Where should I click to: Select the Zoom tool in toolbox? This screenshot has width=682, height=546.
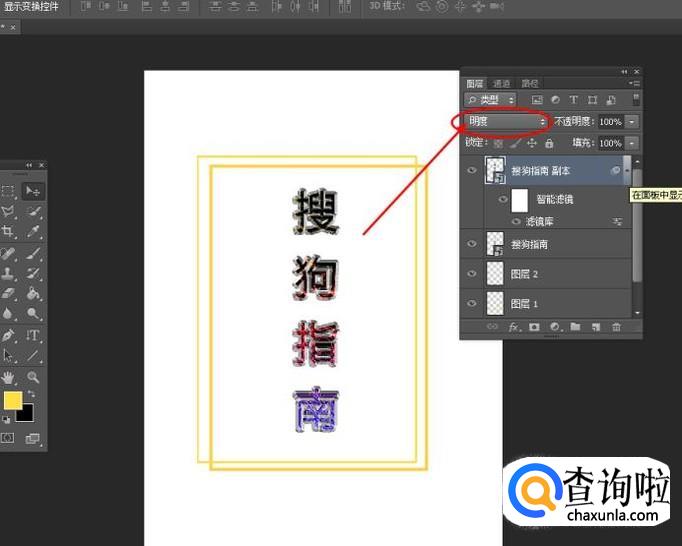click(x=33, y=377)
